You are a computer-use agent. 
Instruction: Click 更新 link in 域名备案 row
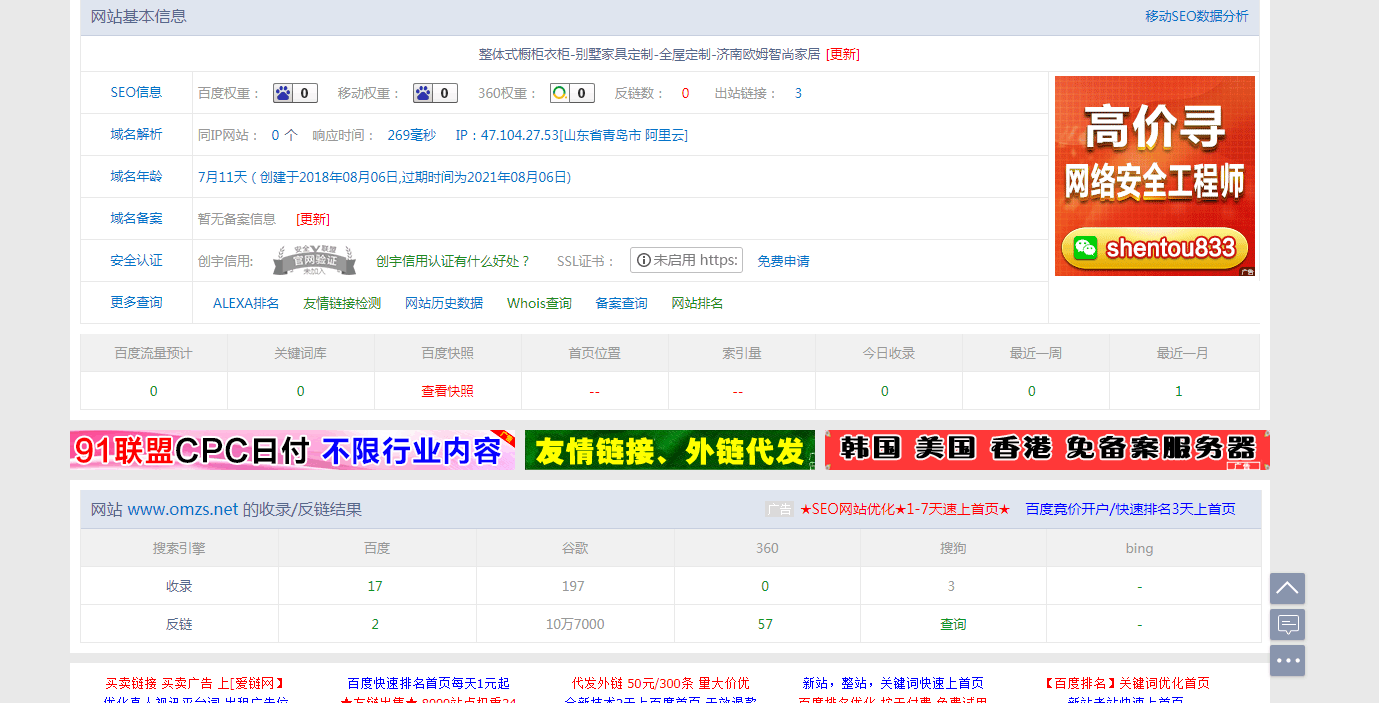(x=313, y=219)
